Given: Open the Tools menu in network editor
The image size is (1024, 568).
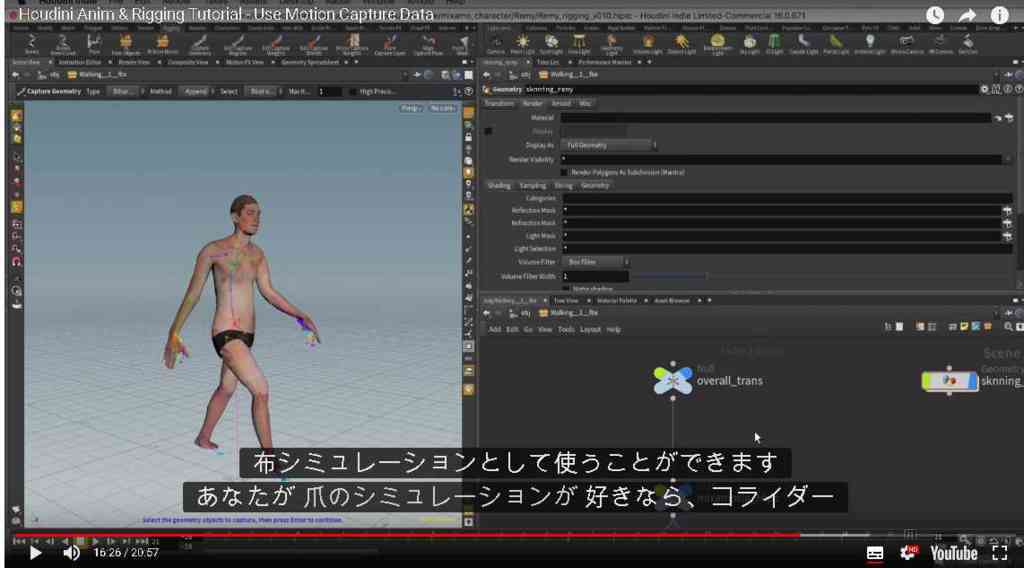Looking at the screenshot, I should pyautogui.click(x=566, y=330).
